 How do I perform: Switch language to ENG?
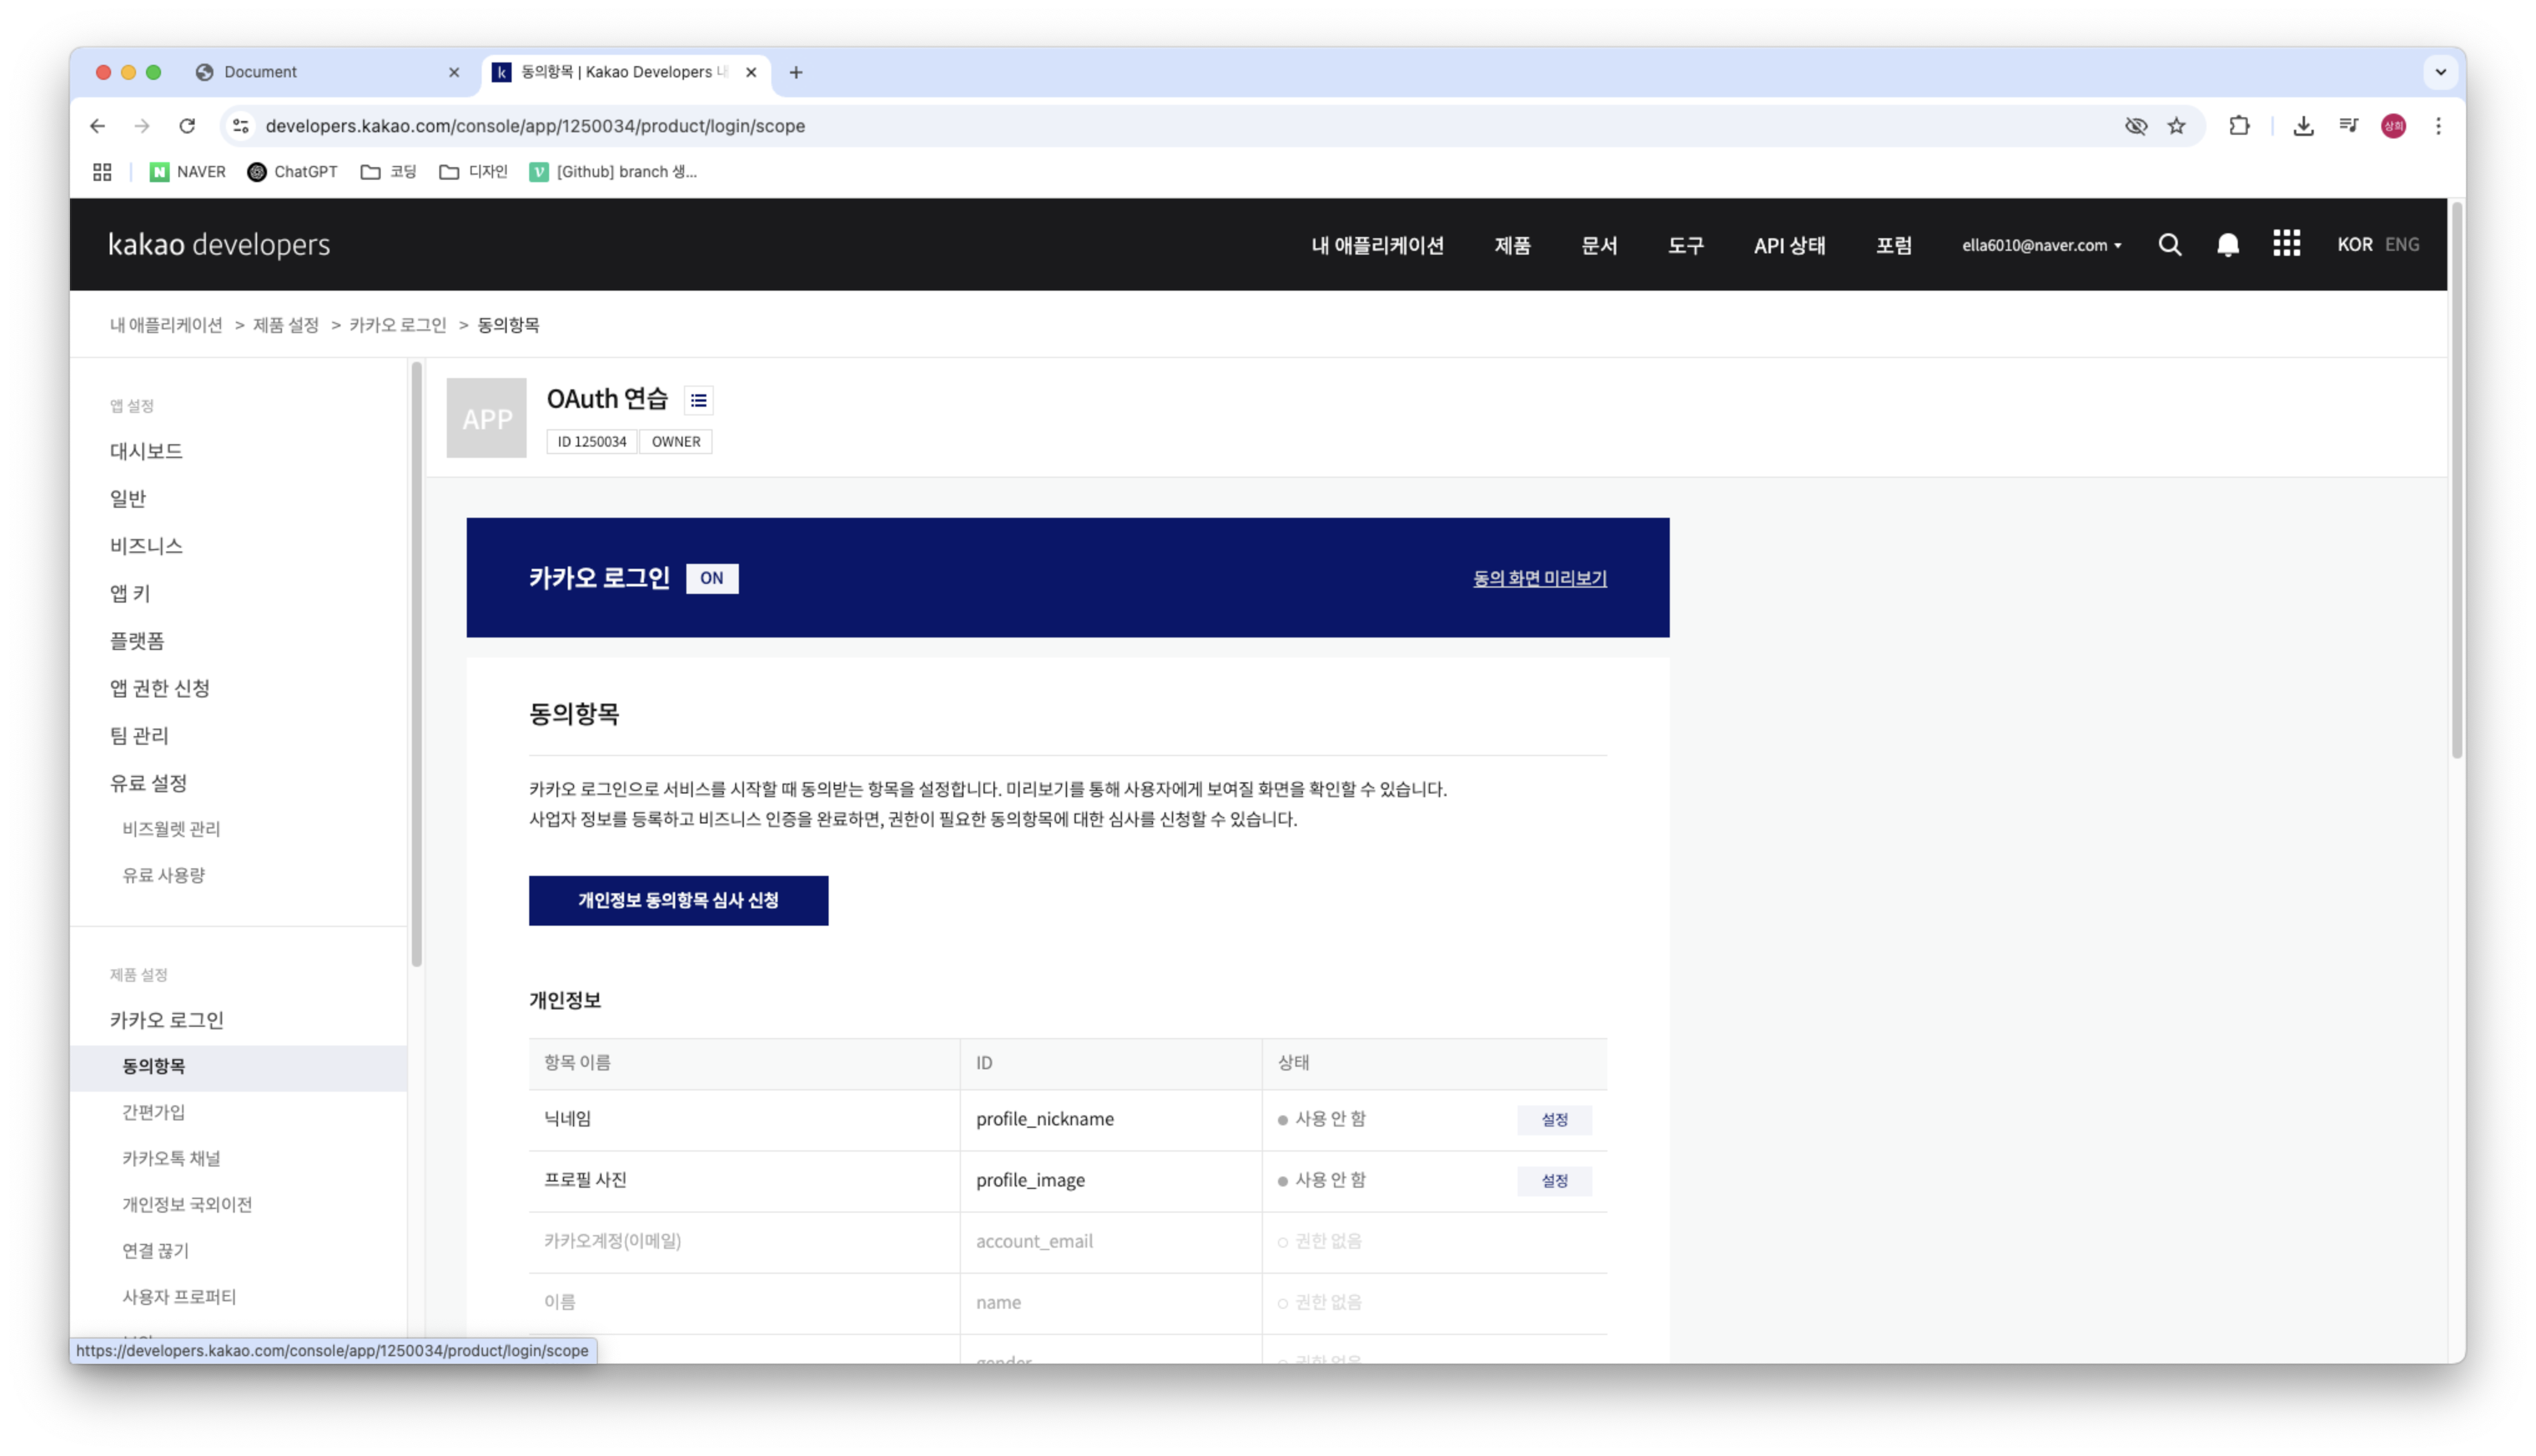coord(2402,245)
